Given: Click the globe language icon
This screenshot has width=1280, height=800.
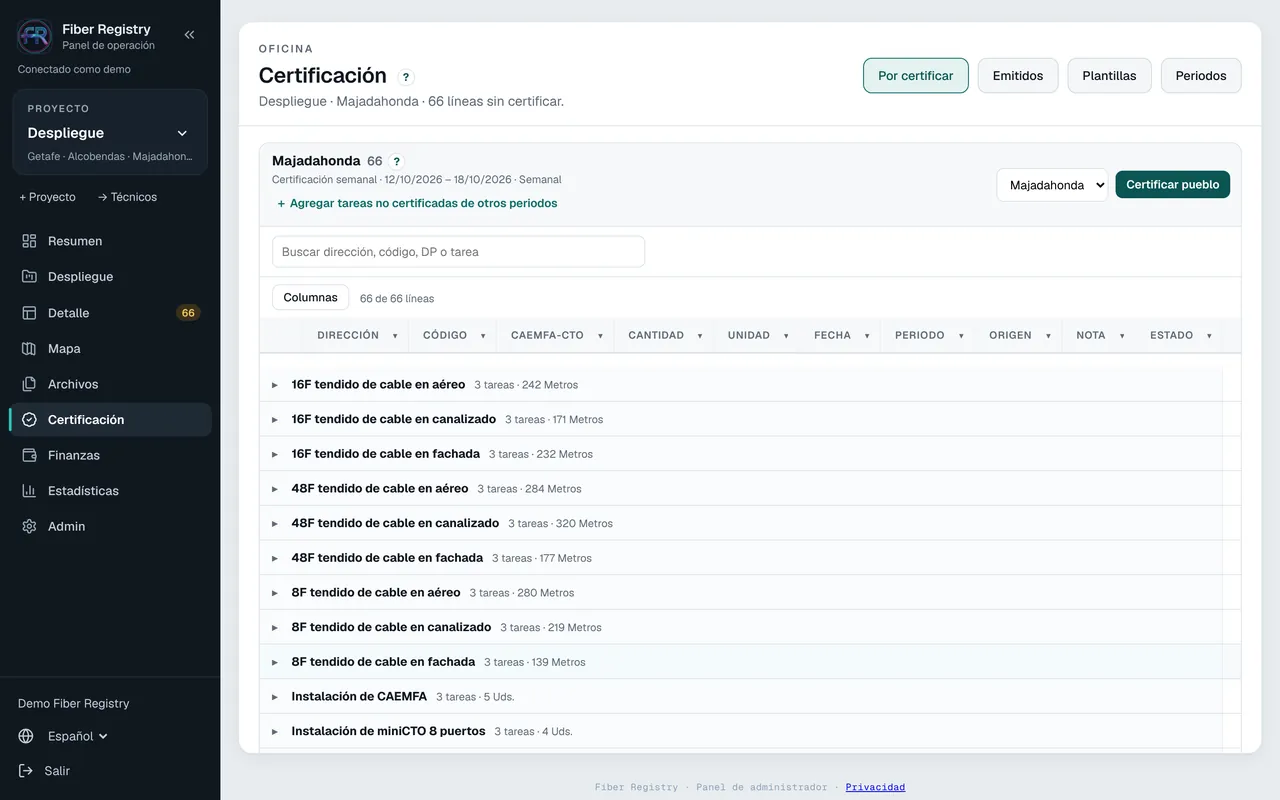Looking at the screenshot, I should (26, 736).
